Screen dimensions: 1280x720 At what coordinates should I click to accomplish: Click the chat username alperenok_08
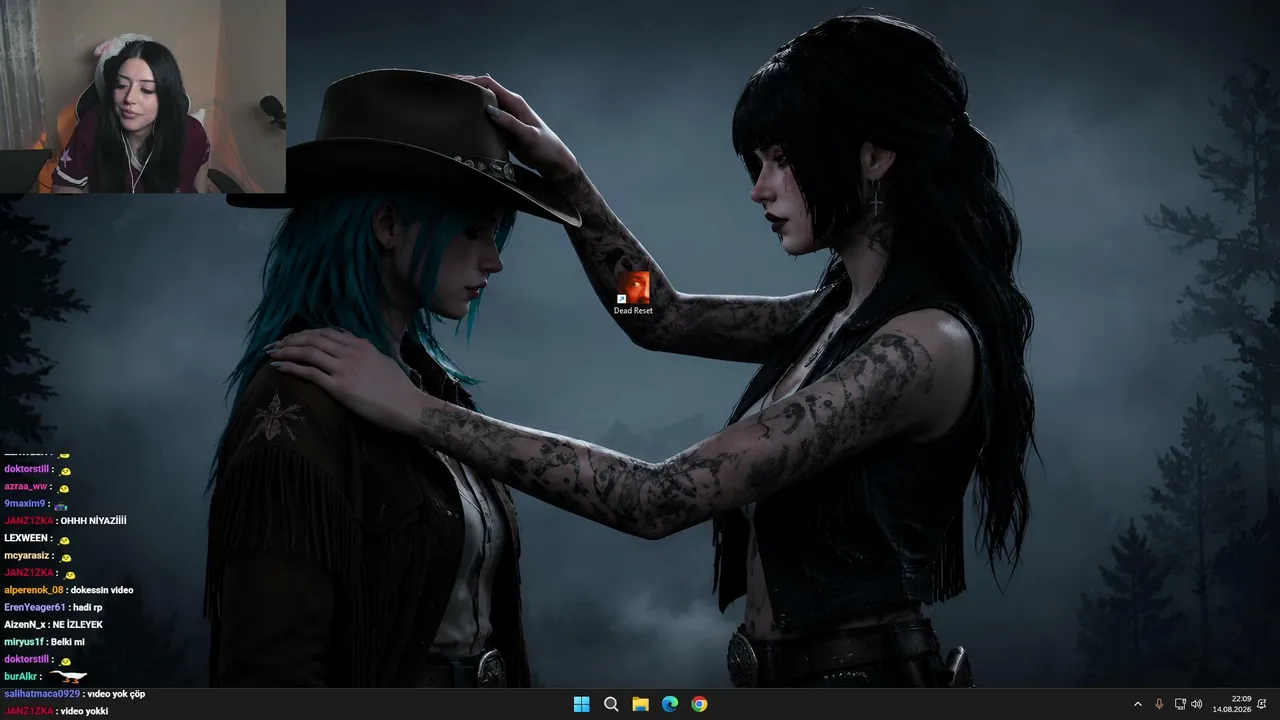click(x=33, y=590)
